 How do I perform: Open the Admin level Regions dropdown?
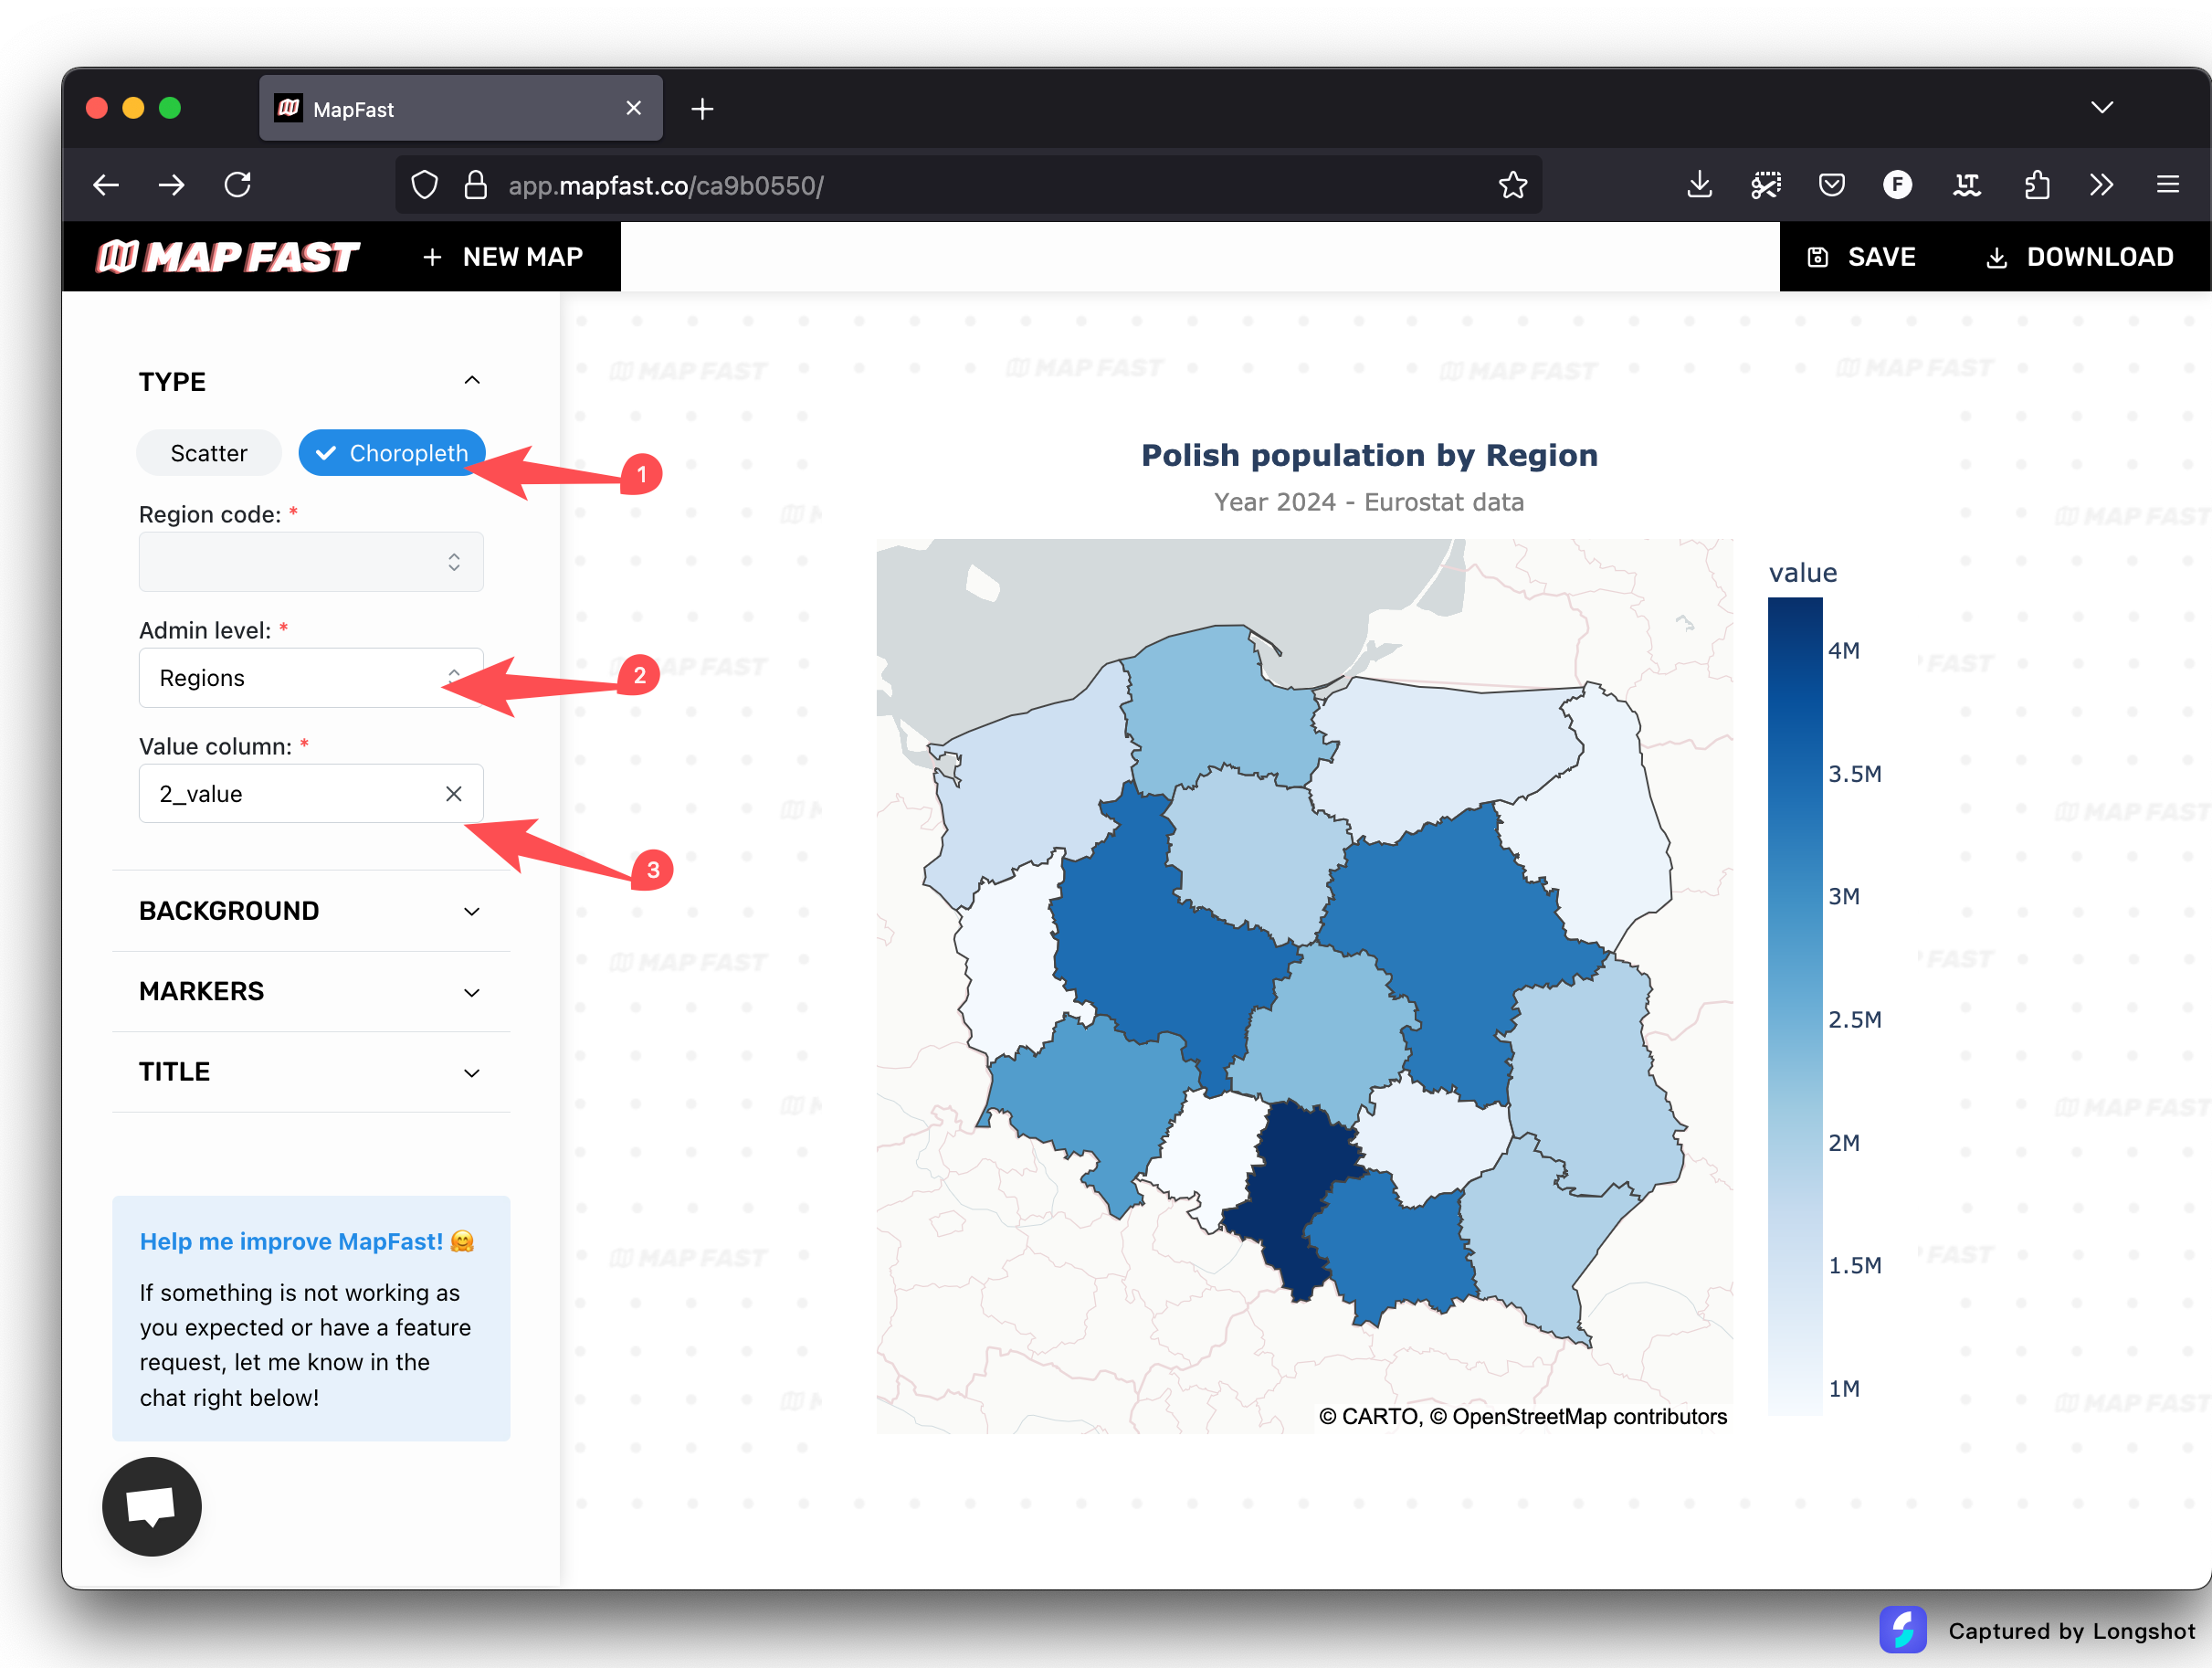311,678
